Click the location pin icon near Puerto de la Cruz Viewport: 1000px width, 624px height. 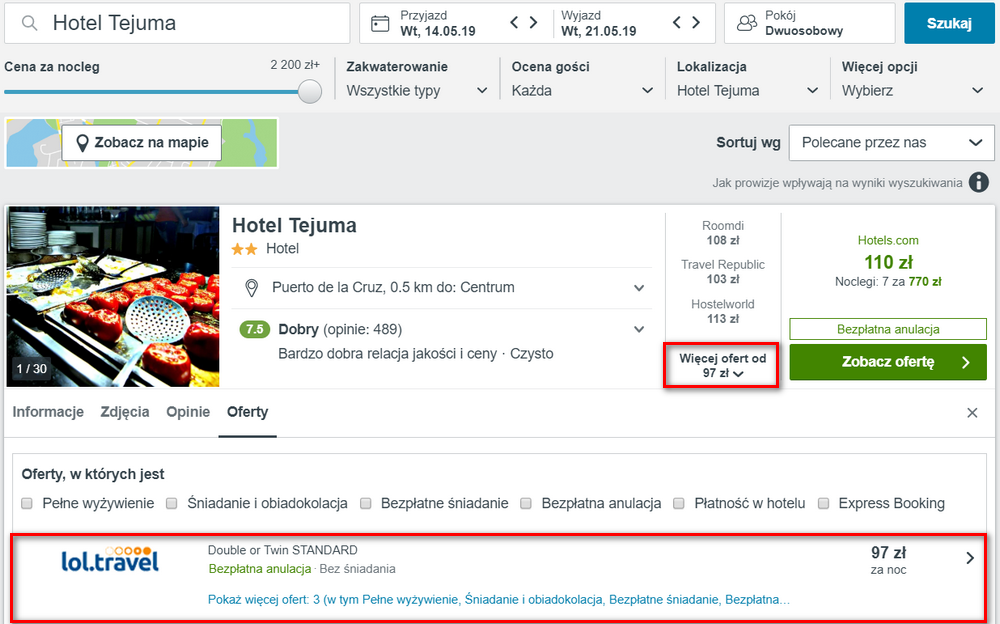(252, 288)
